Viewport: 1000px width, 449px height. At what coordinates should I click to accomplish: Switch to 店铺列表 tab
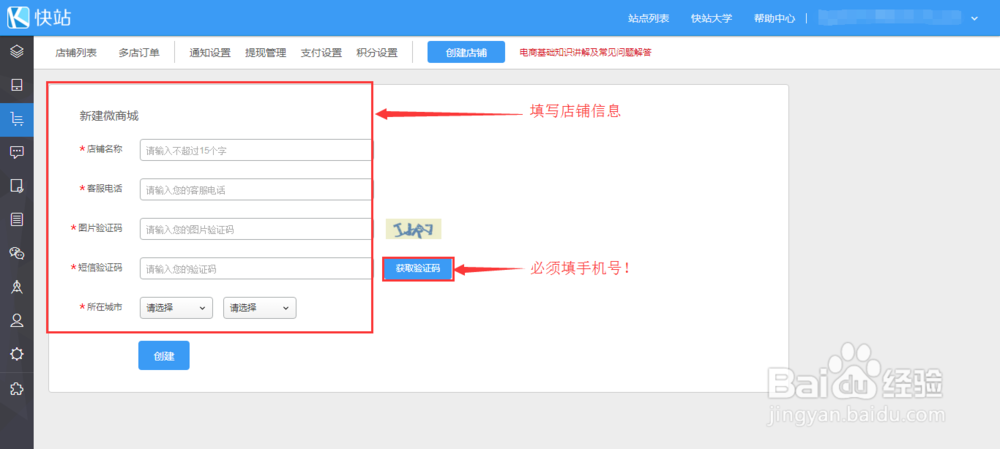click(x=76, y=53)
